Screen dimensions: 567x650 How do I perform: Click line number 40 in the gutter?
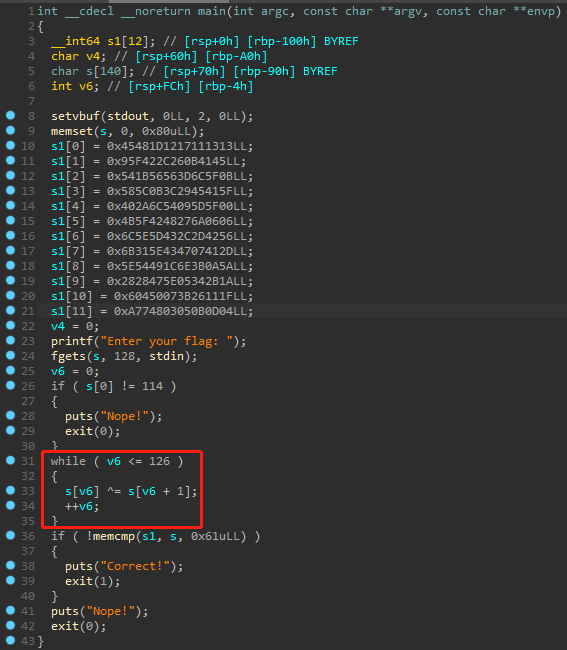(28, 596)
